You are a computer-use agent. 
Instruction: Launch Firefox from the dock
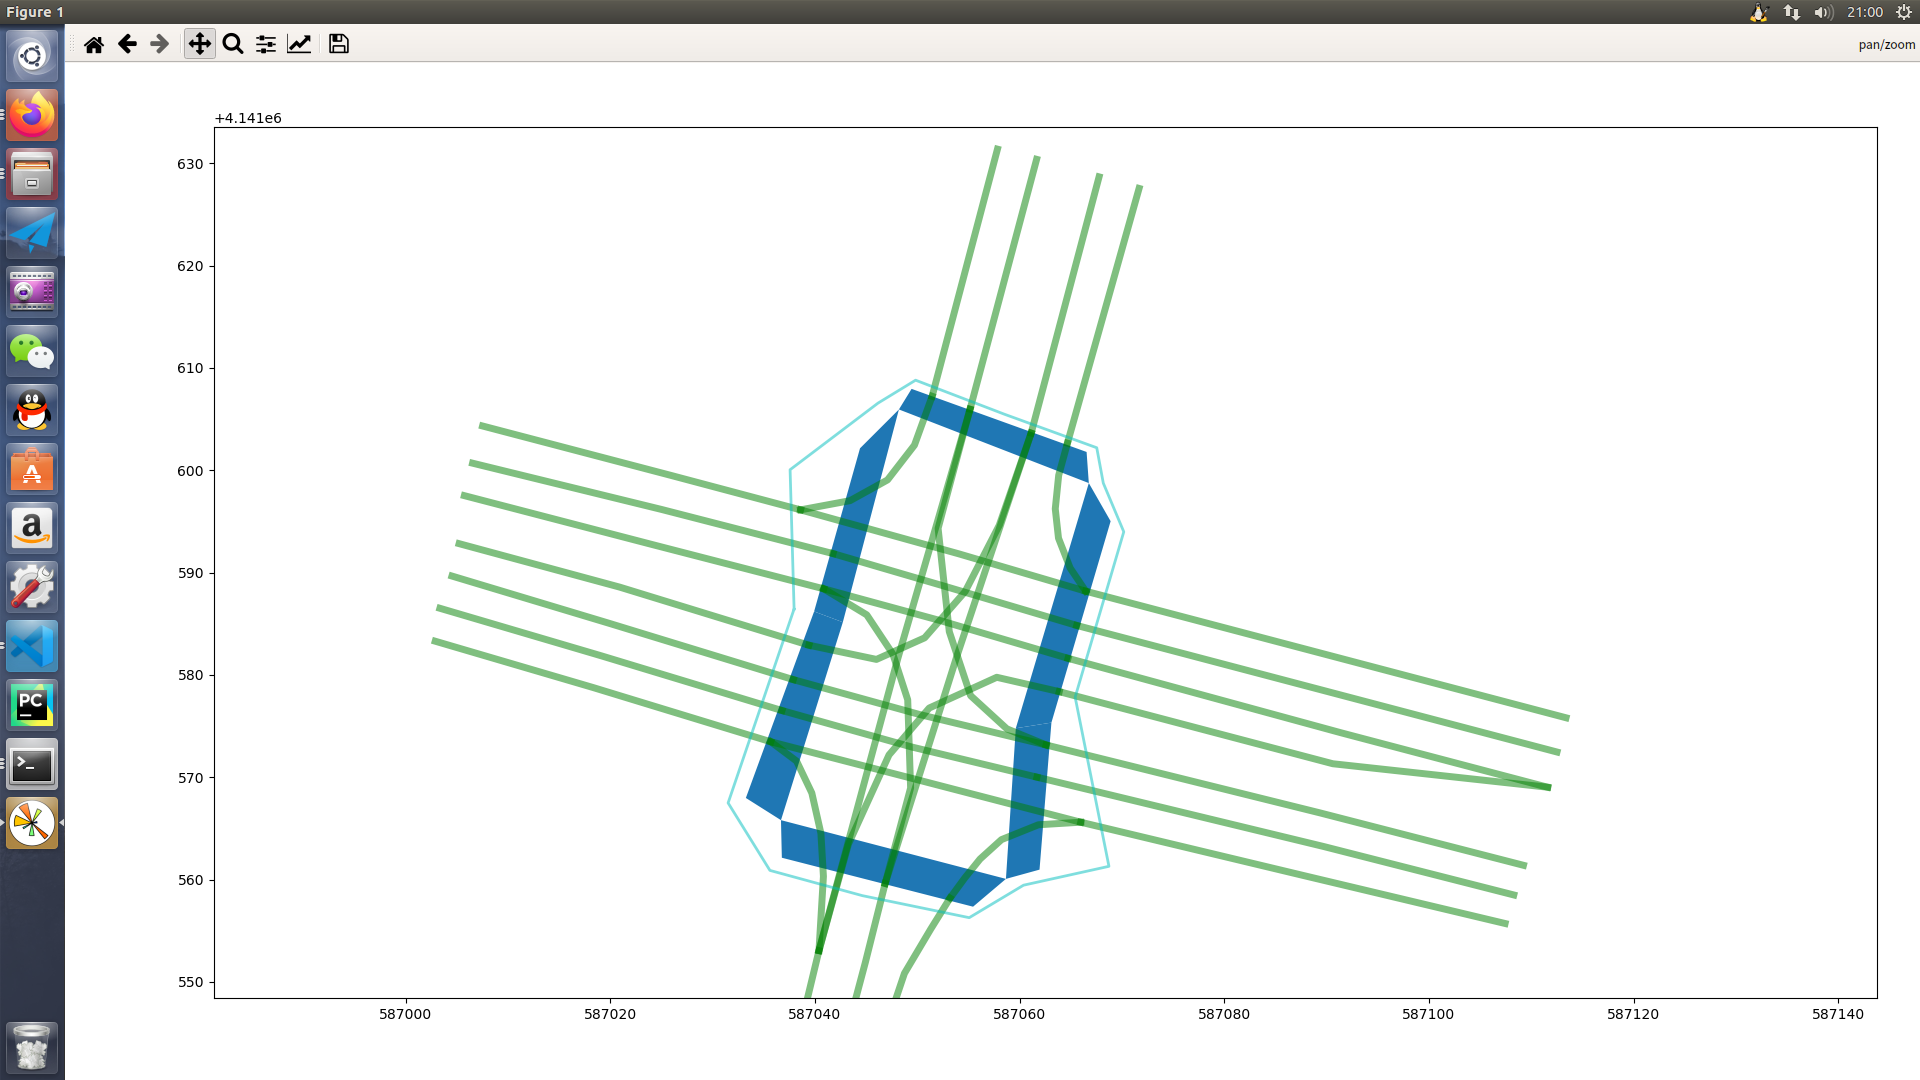32,115
